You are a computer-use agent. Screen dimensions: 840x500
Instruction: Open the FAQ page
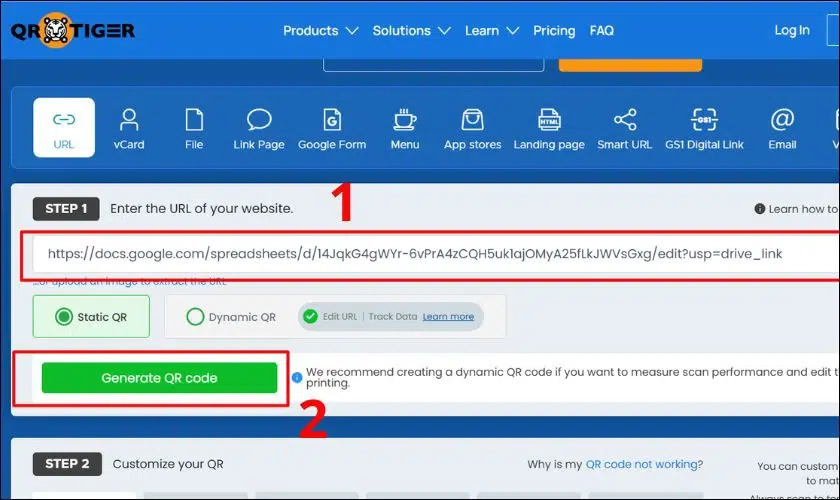click(x=602, y=31)
